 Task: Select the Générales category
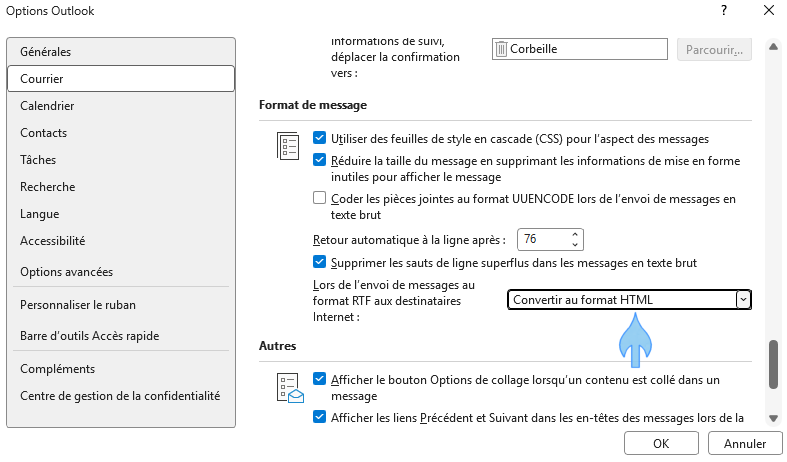pyautogui.click(x=121, y=52)
